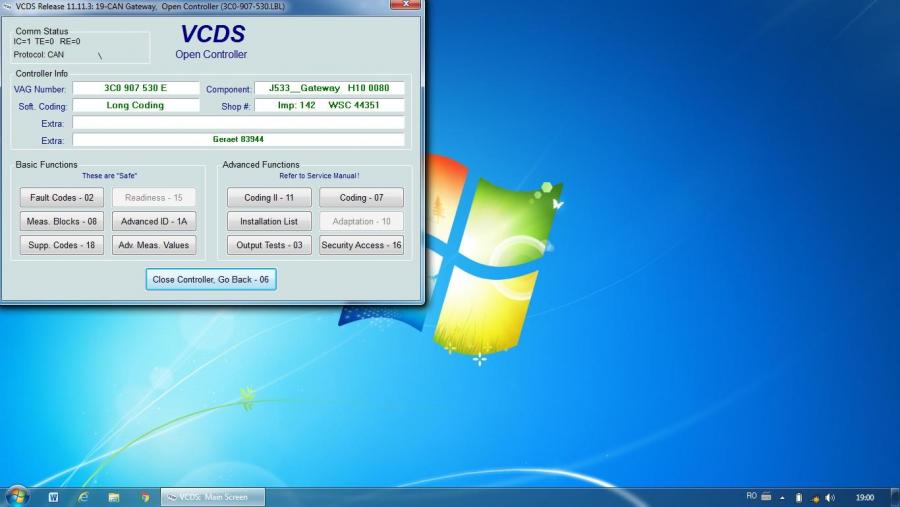Open Coding - 07 function
The image size is (900, 507).
click(x=361, y=198)
